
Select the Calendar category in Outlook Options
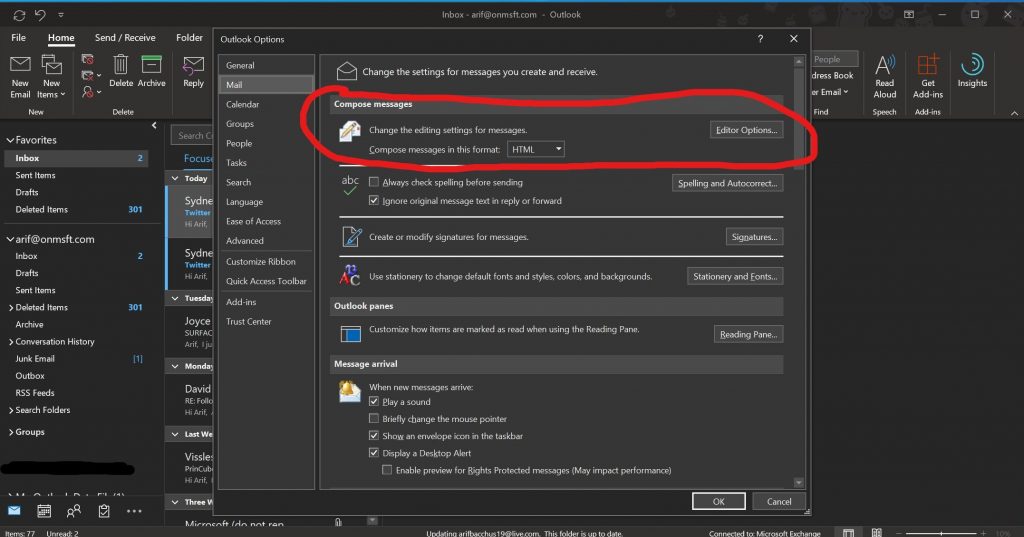pyautogui.click(x=243, y=104)
